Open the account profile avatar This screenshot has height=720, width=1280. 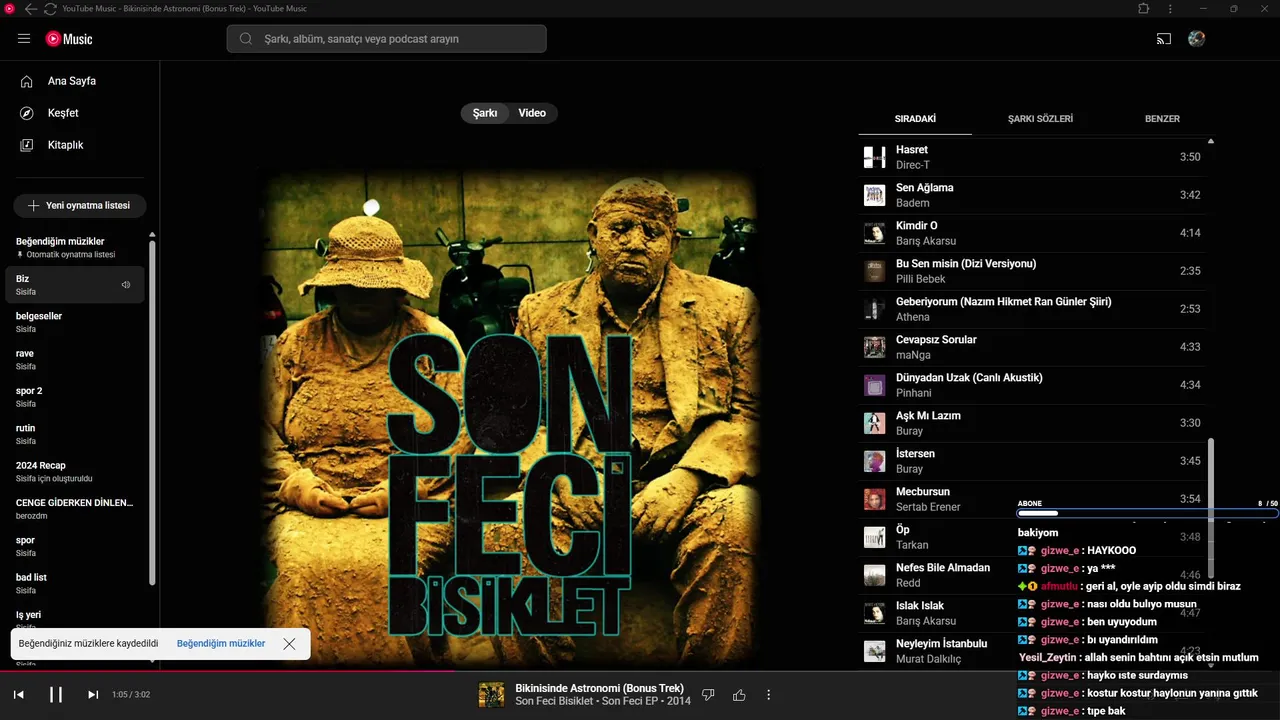pyautogui.click(x=1196, y=39)
